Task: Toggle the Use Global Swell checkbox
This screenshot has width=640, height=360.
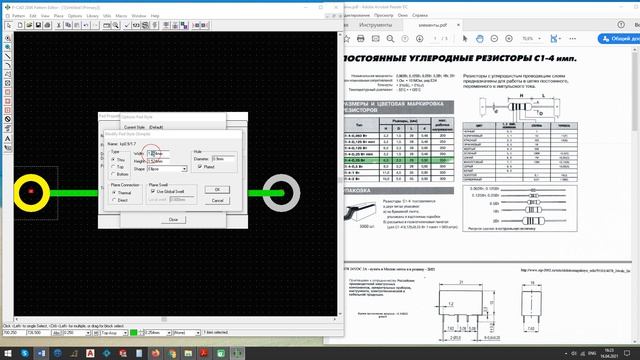Action: click(x=153, y=191)
